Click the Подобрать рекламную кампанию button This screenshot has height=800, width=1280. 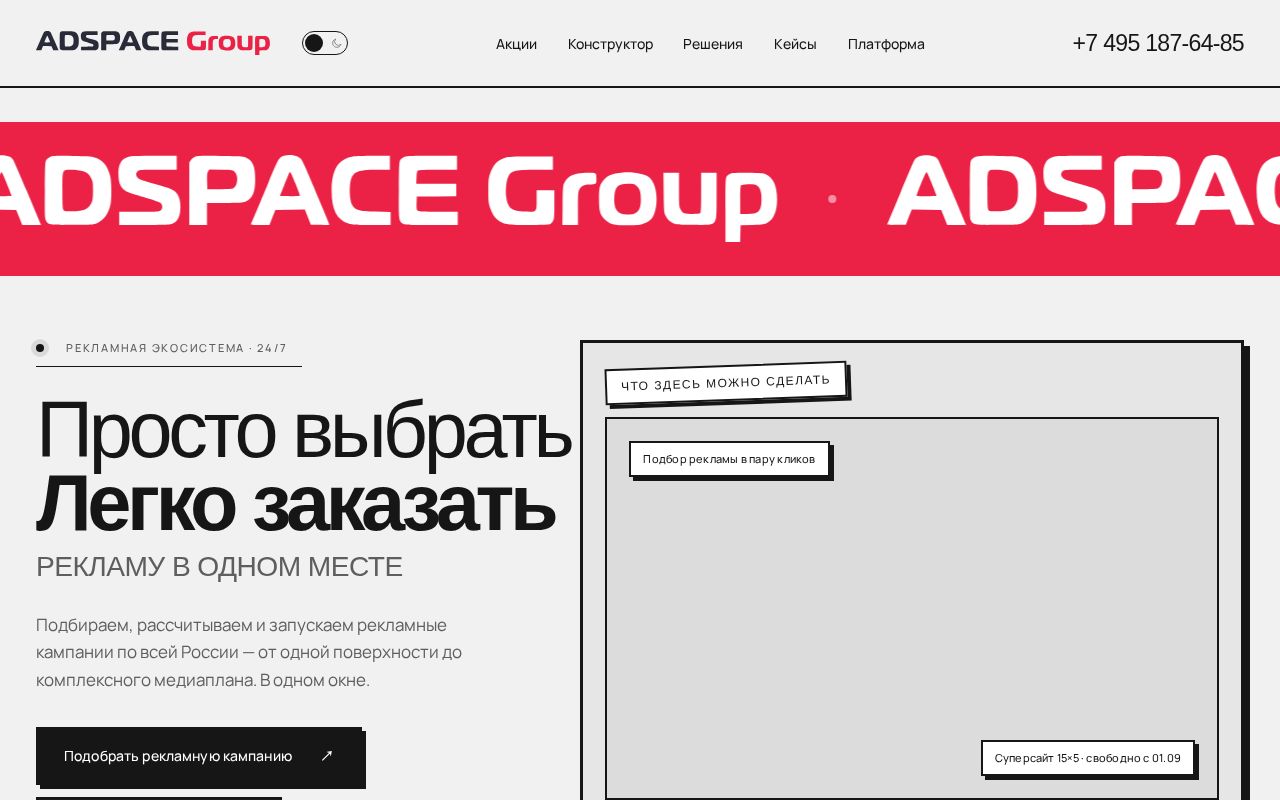click(x=199, y=756)
